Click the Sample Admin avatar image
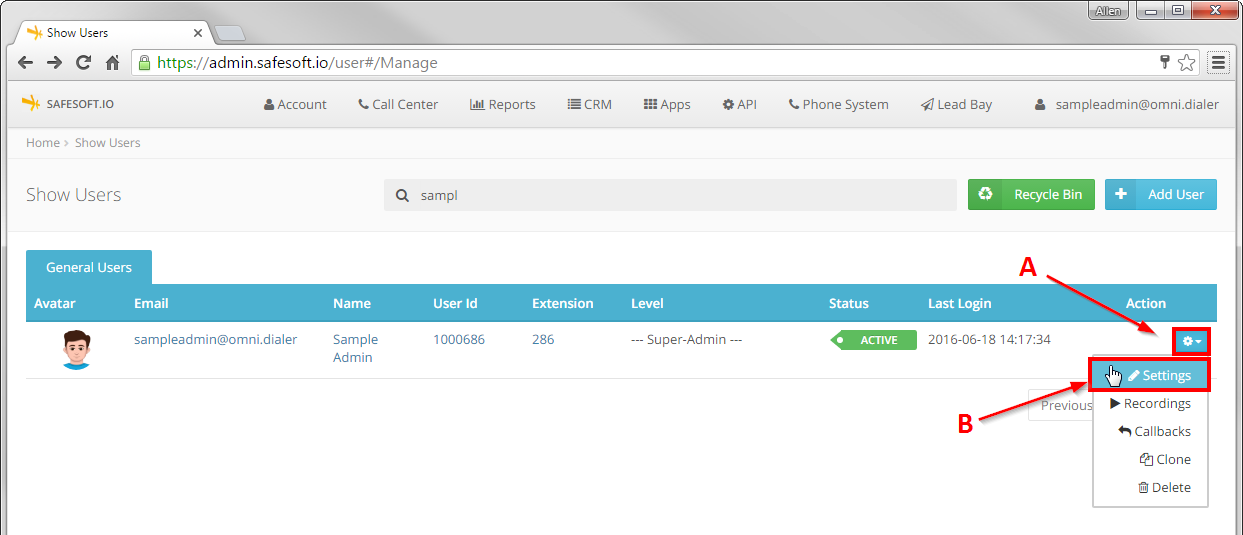1243x535 pixels. (76, 350)
